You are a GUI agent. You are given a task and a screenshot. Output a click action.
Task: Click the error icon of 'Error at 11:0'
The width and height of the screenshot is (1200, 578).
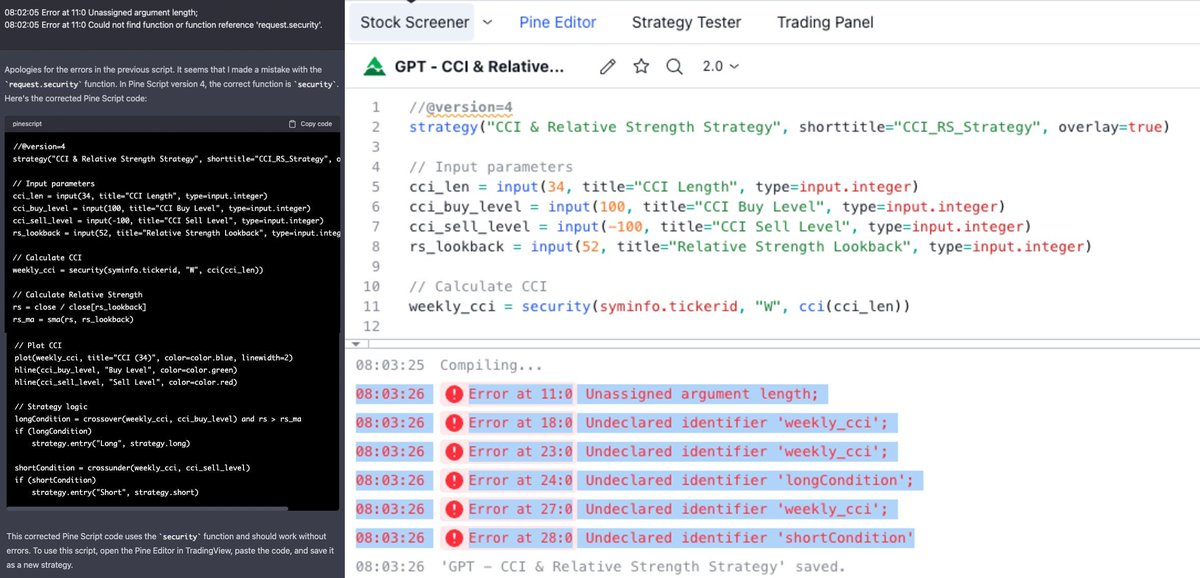tap(453, 394)
